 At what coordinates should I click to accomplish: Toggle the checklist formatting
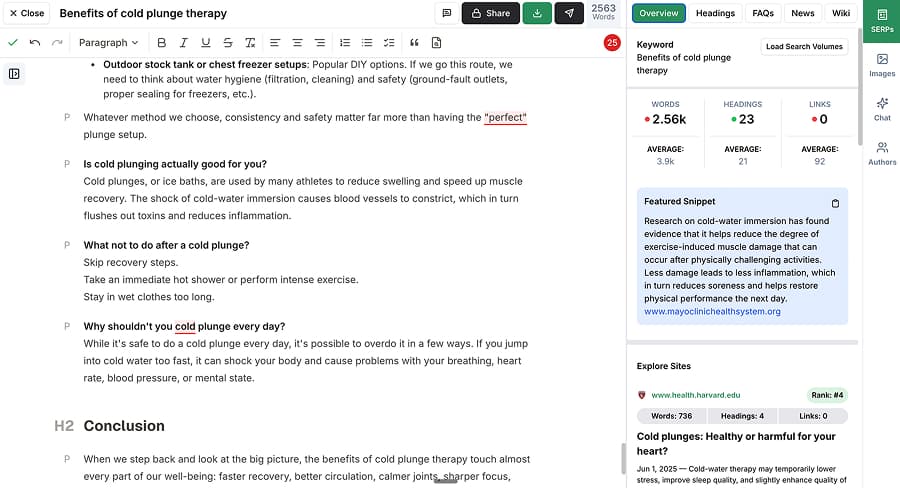(x=390, y=43)
